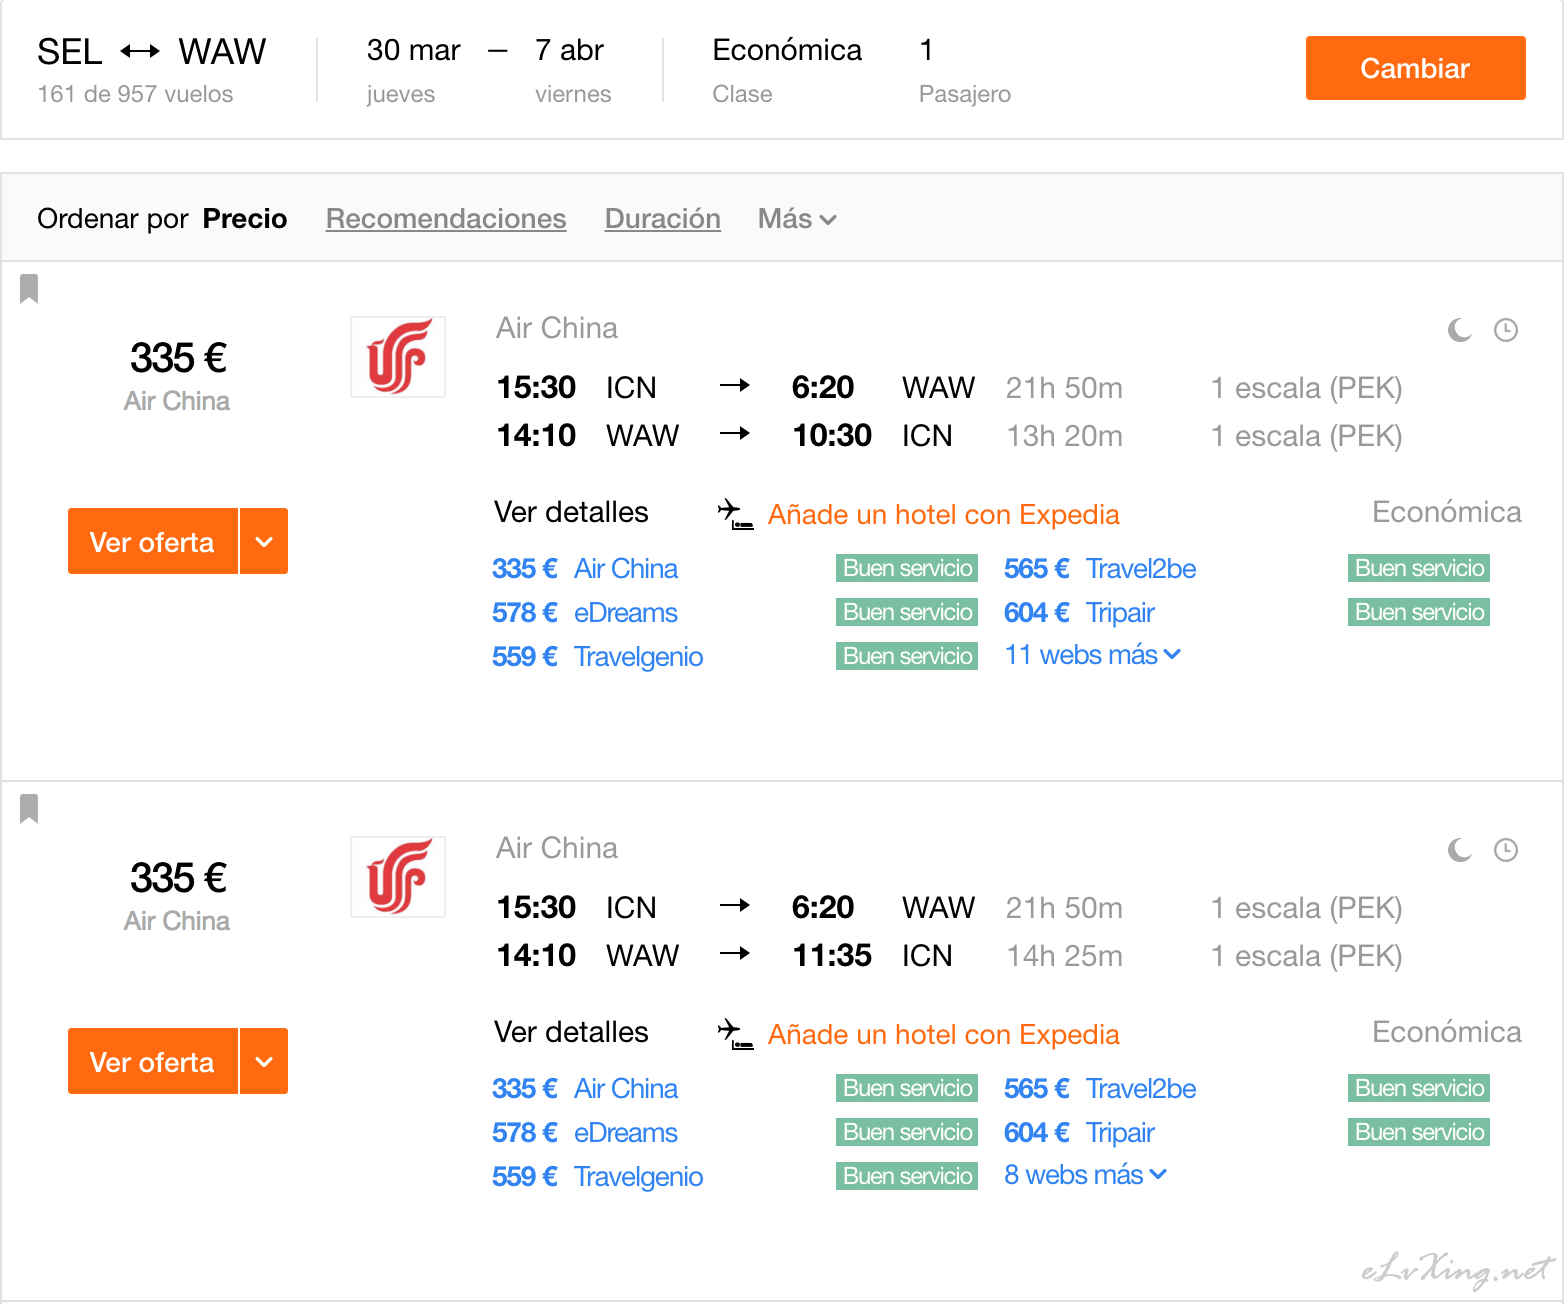Select 559 € Travelgenio offer in second result

tap(598, 1176)
